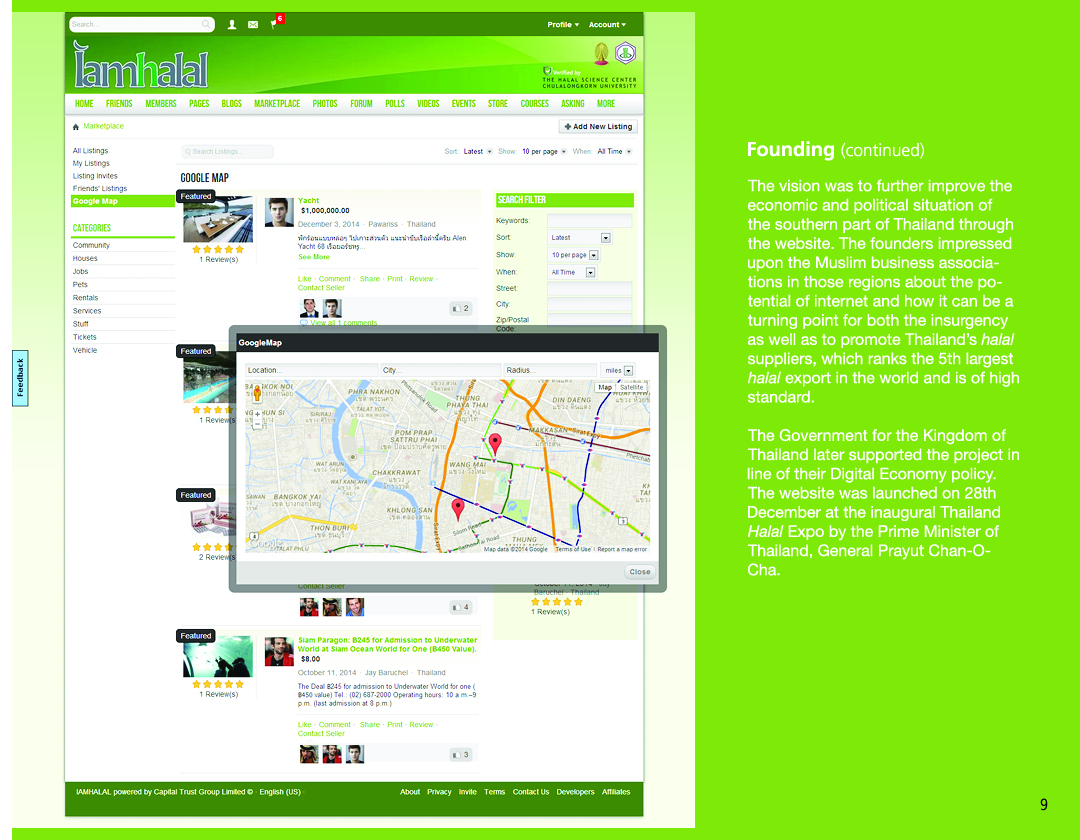This screenshot has height=840, width=1080.
Task: Click Yacht listing like count badge showing 2
Action: [x=460, y=308]
